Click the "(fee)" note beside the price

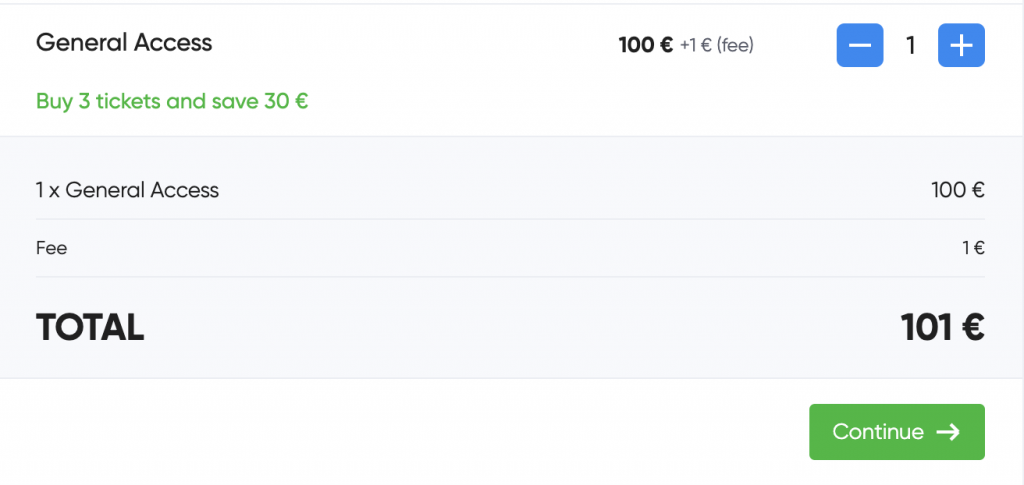735,46
